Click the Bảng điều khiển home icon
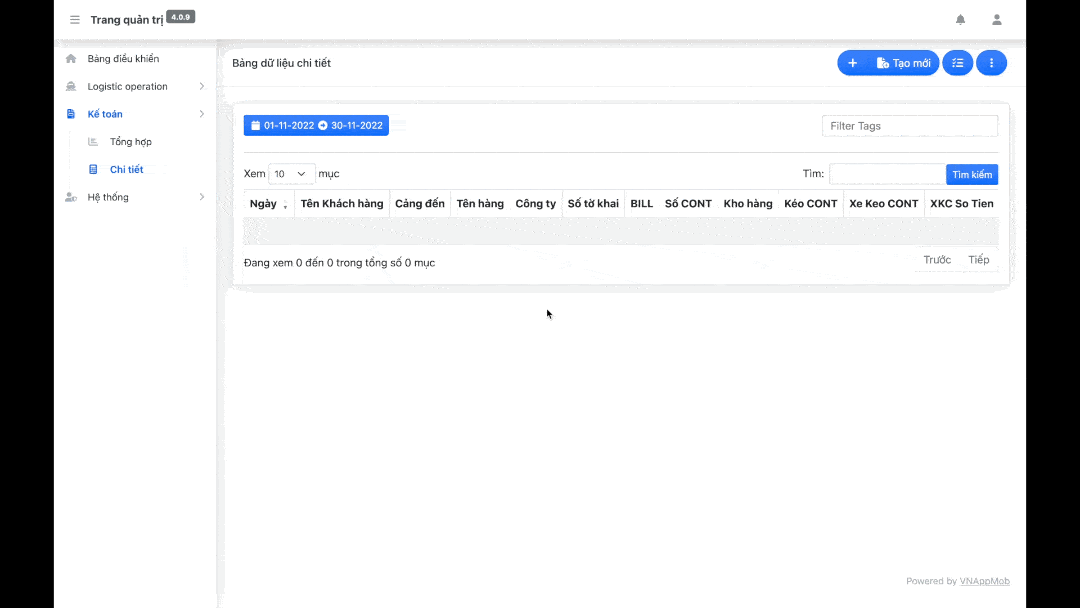Viewport: 1080px width, 608px height. tap(71, 59)
